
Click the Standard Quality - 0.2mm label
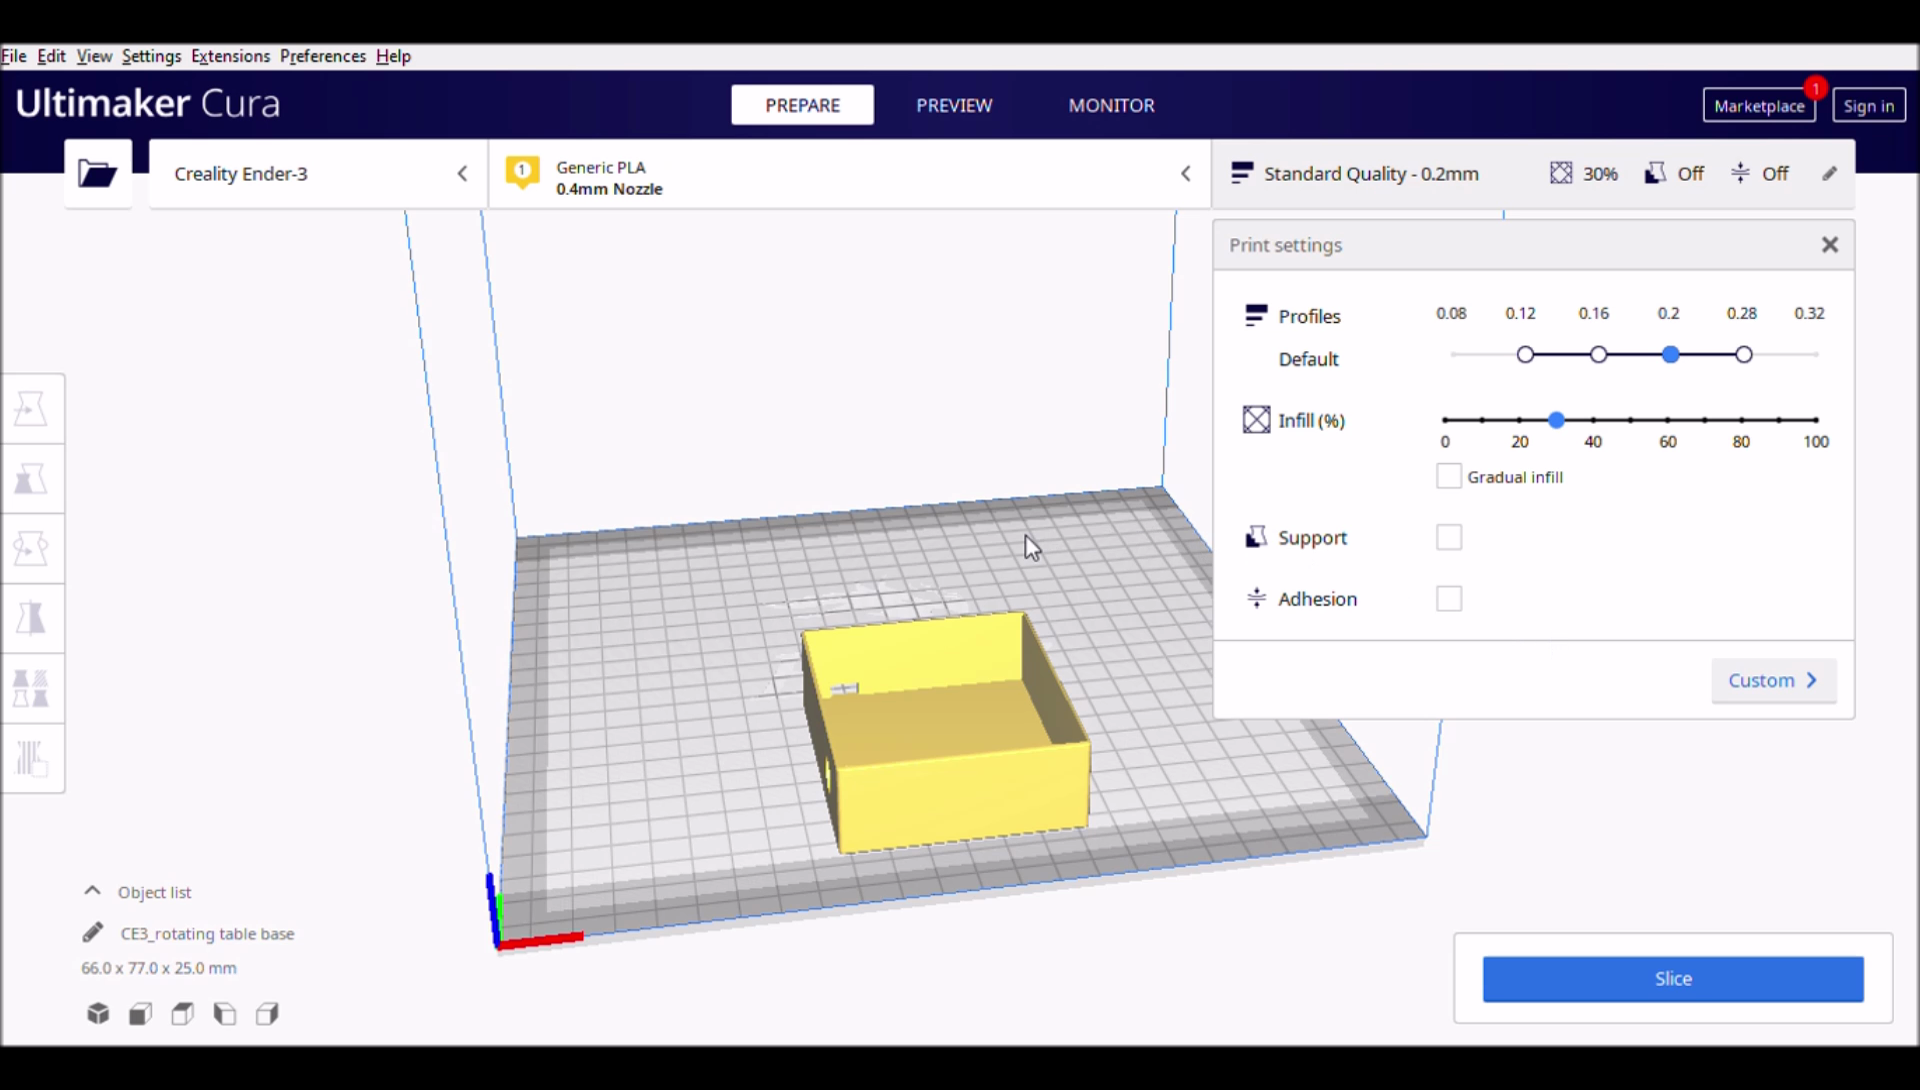click(x=1371, y=174)
